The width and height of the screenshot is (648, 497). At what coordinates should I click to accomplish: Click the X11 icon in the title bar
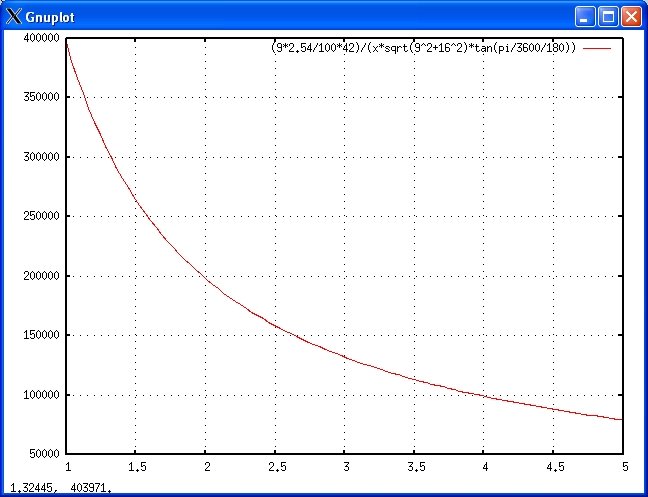click(x=14, y=17)
